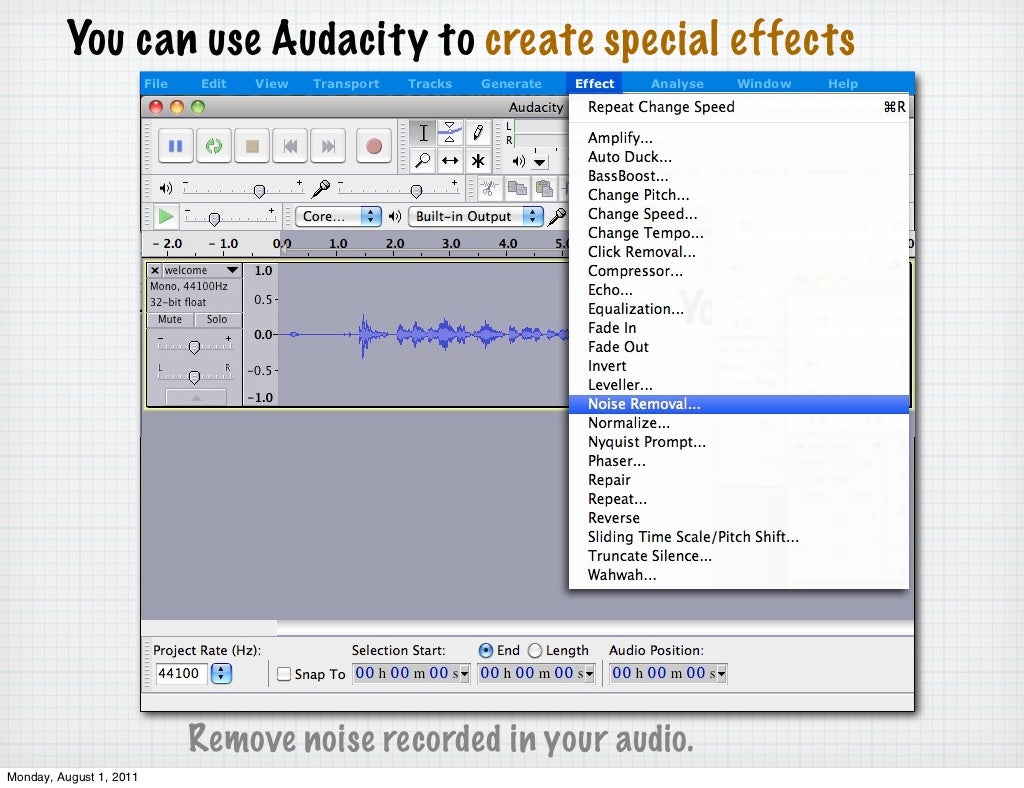The image size is (1024, 788).
Task: Select the Draw pencil tool
Action: [478, 133]
